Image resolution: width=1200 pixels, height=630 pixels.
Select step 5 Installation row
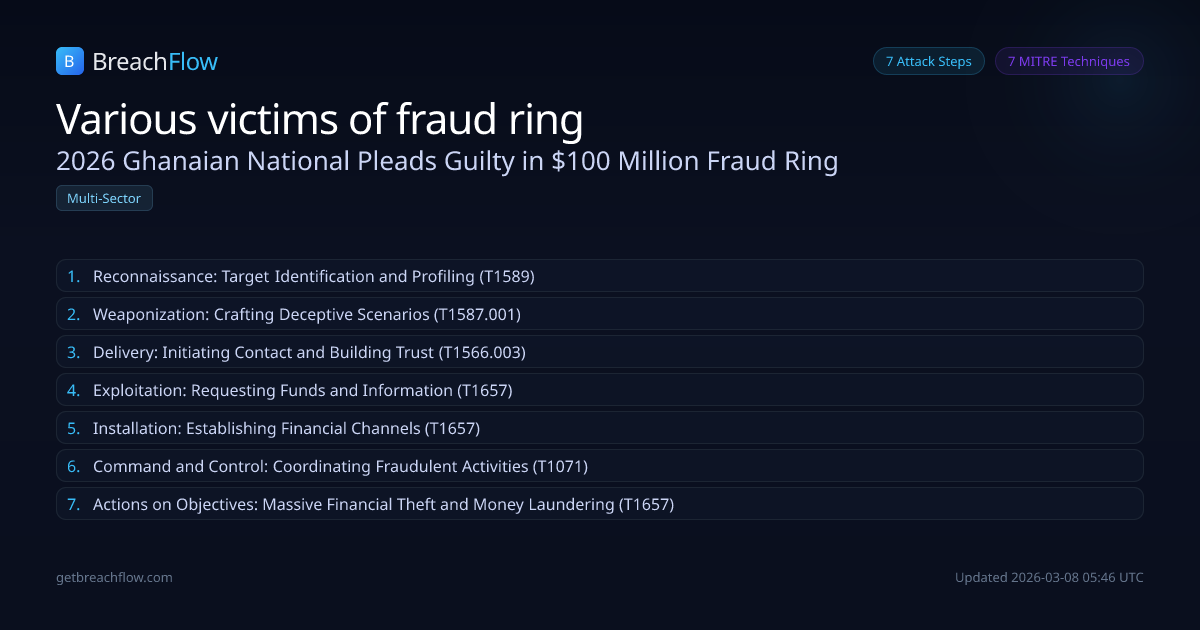pos(600,428)
